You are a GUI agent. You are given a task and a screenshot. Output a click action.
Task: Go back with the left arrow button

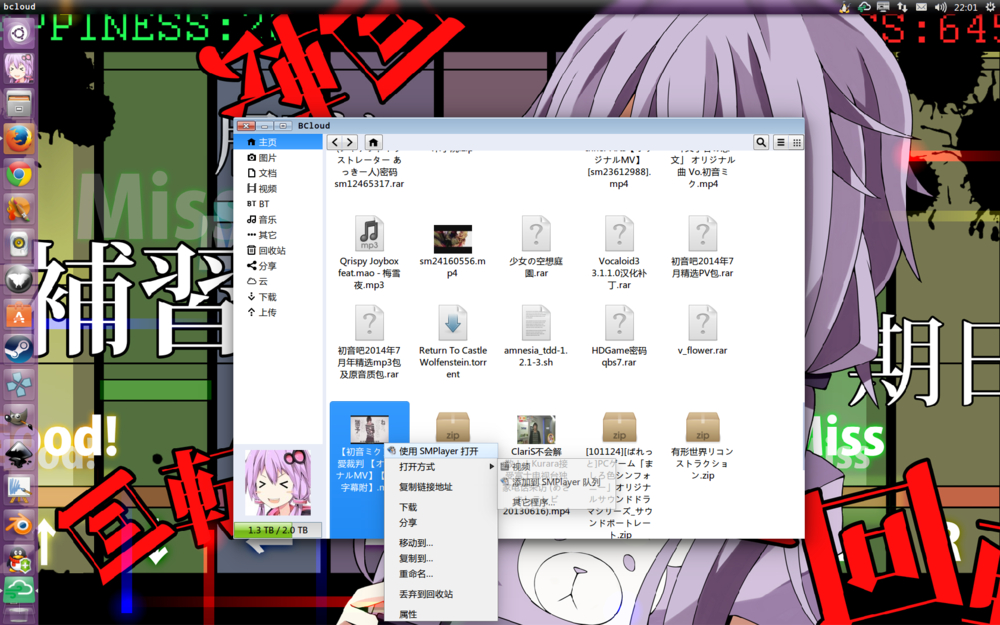335,142
